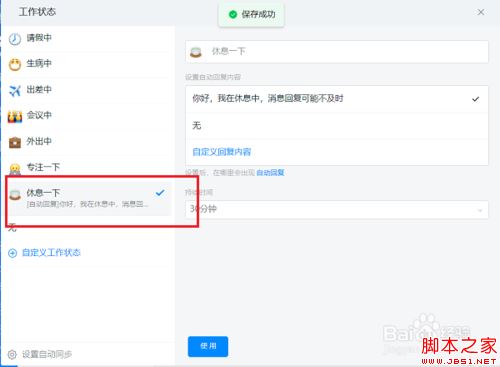Viewport: 500px width, 367px height.
Task: Click the checkmark beside the selected auto reply
Action: 476,99
